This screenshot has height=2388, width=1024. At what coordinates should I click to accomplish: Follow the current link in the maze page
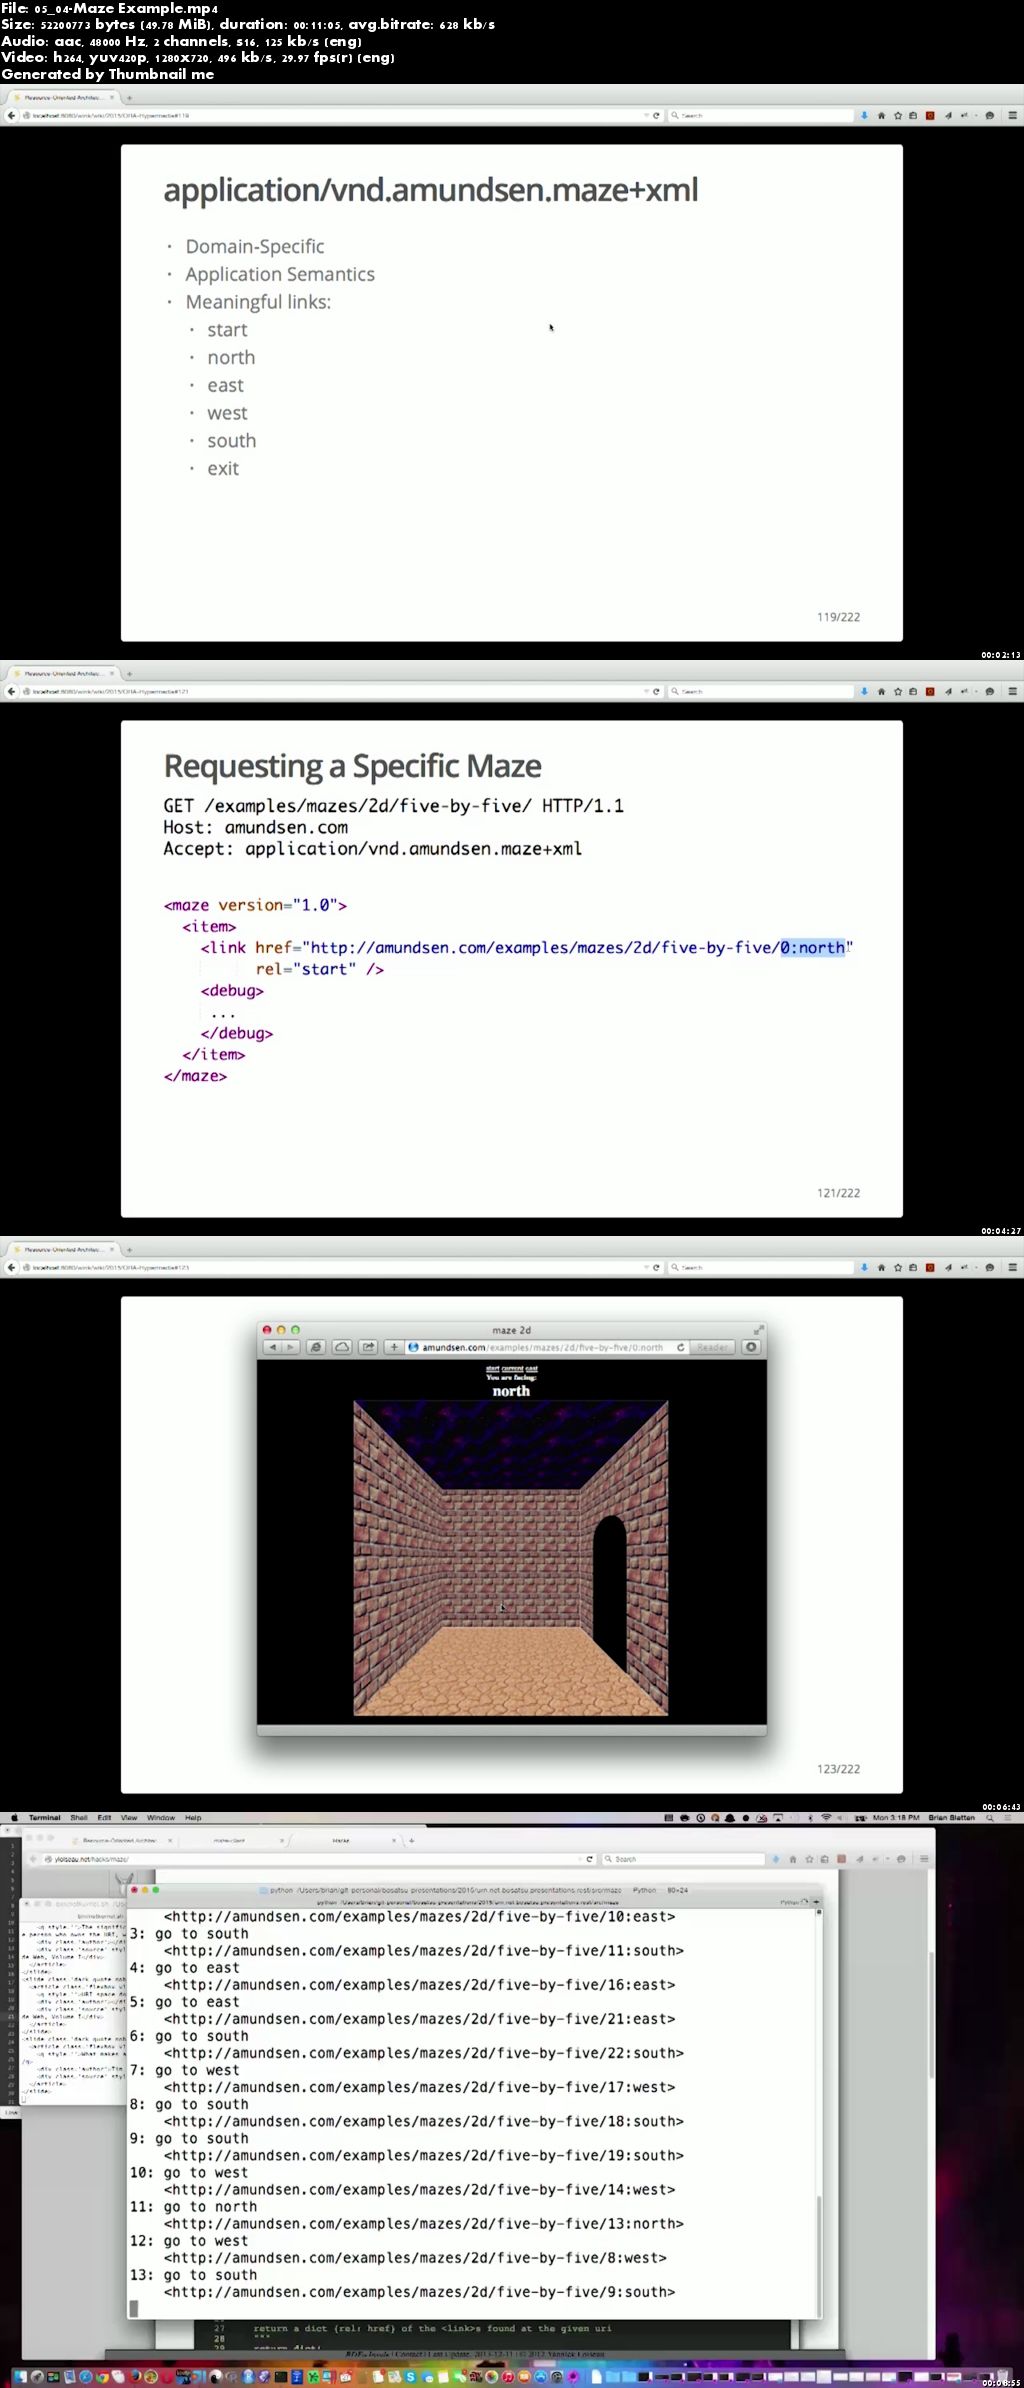[512, 1369]
